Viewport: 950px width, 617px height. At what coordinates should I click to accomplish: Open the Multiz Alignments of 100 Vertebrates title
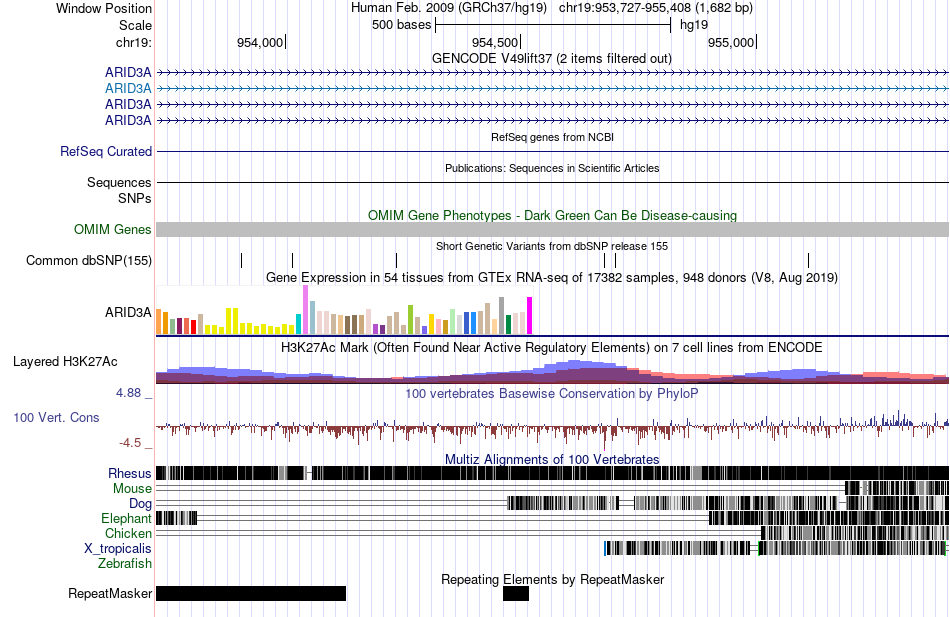[x=552, y=459]
